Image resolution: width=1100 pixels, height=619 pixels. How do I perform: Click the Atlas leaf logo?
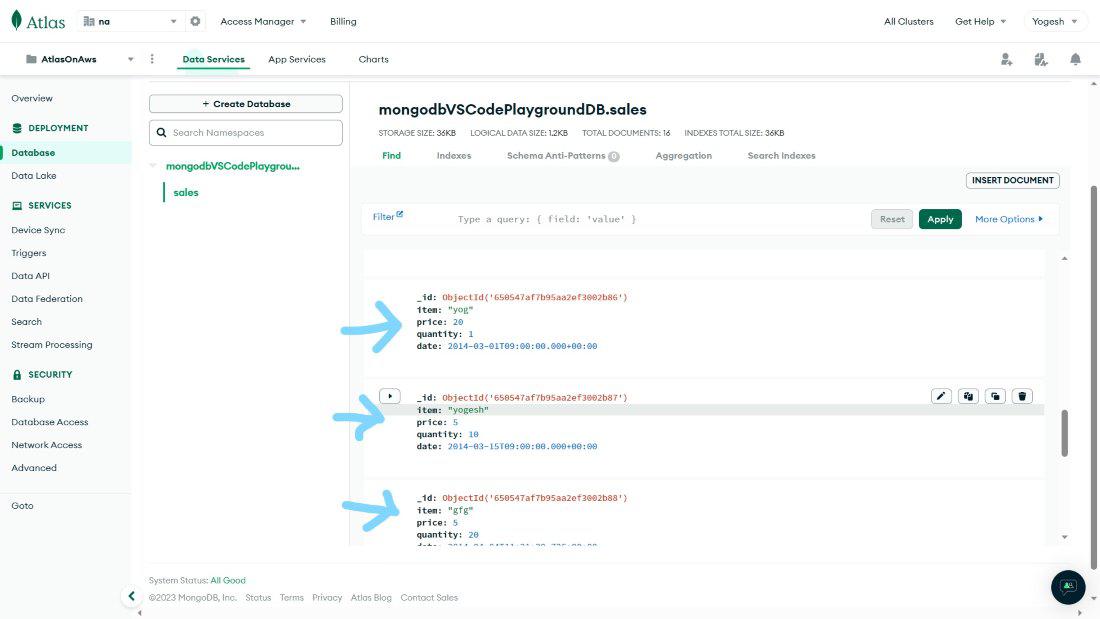click(17, 20)
